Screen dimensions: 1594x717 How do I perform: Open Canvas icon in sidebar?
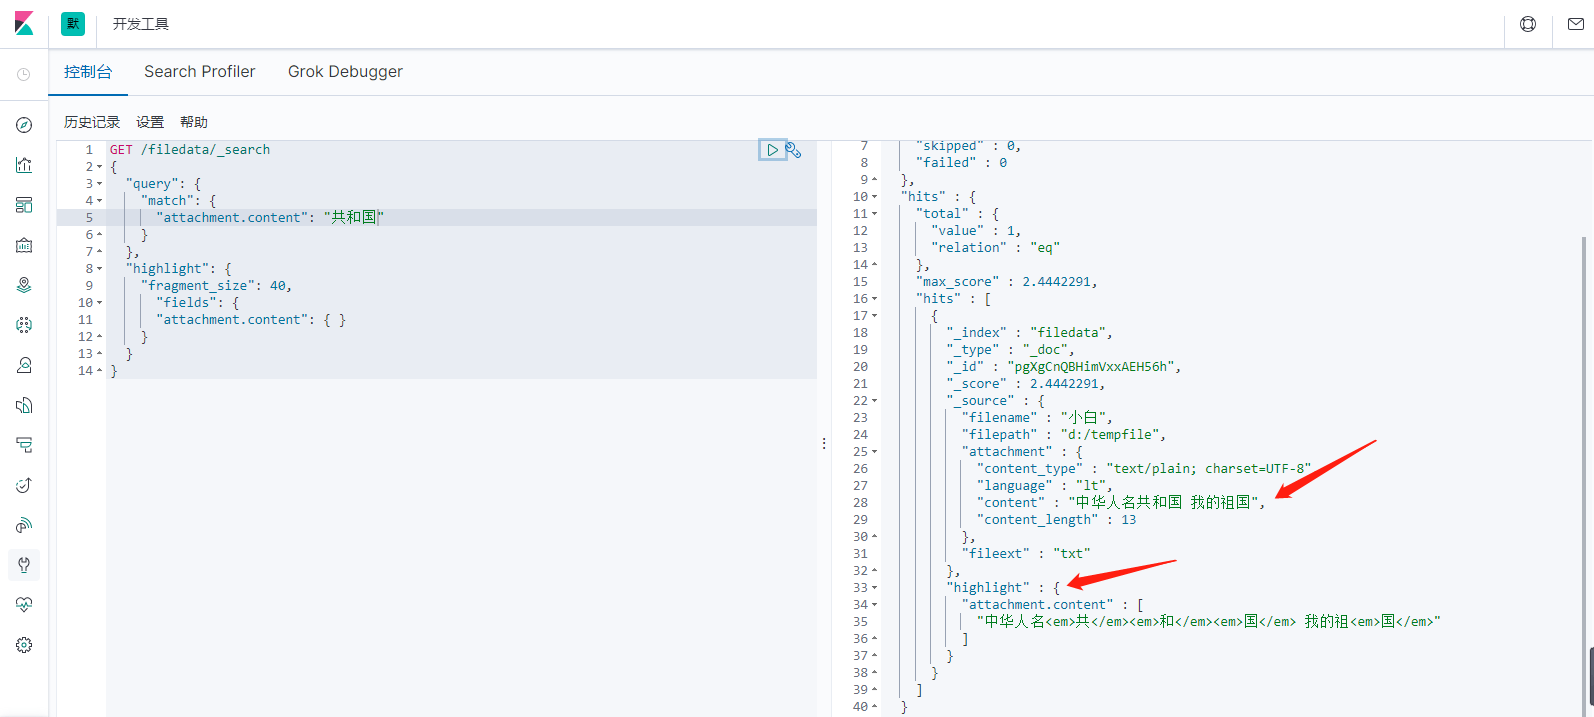[x=24, y=245]
